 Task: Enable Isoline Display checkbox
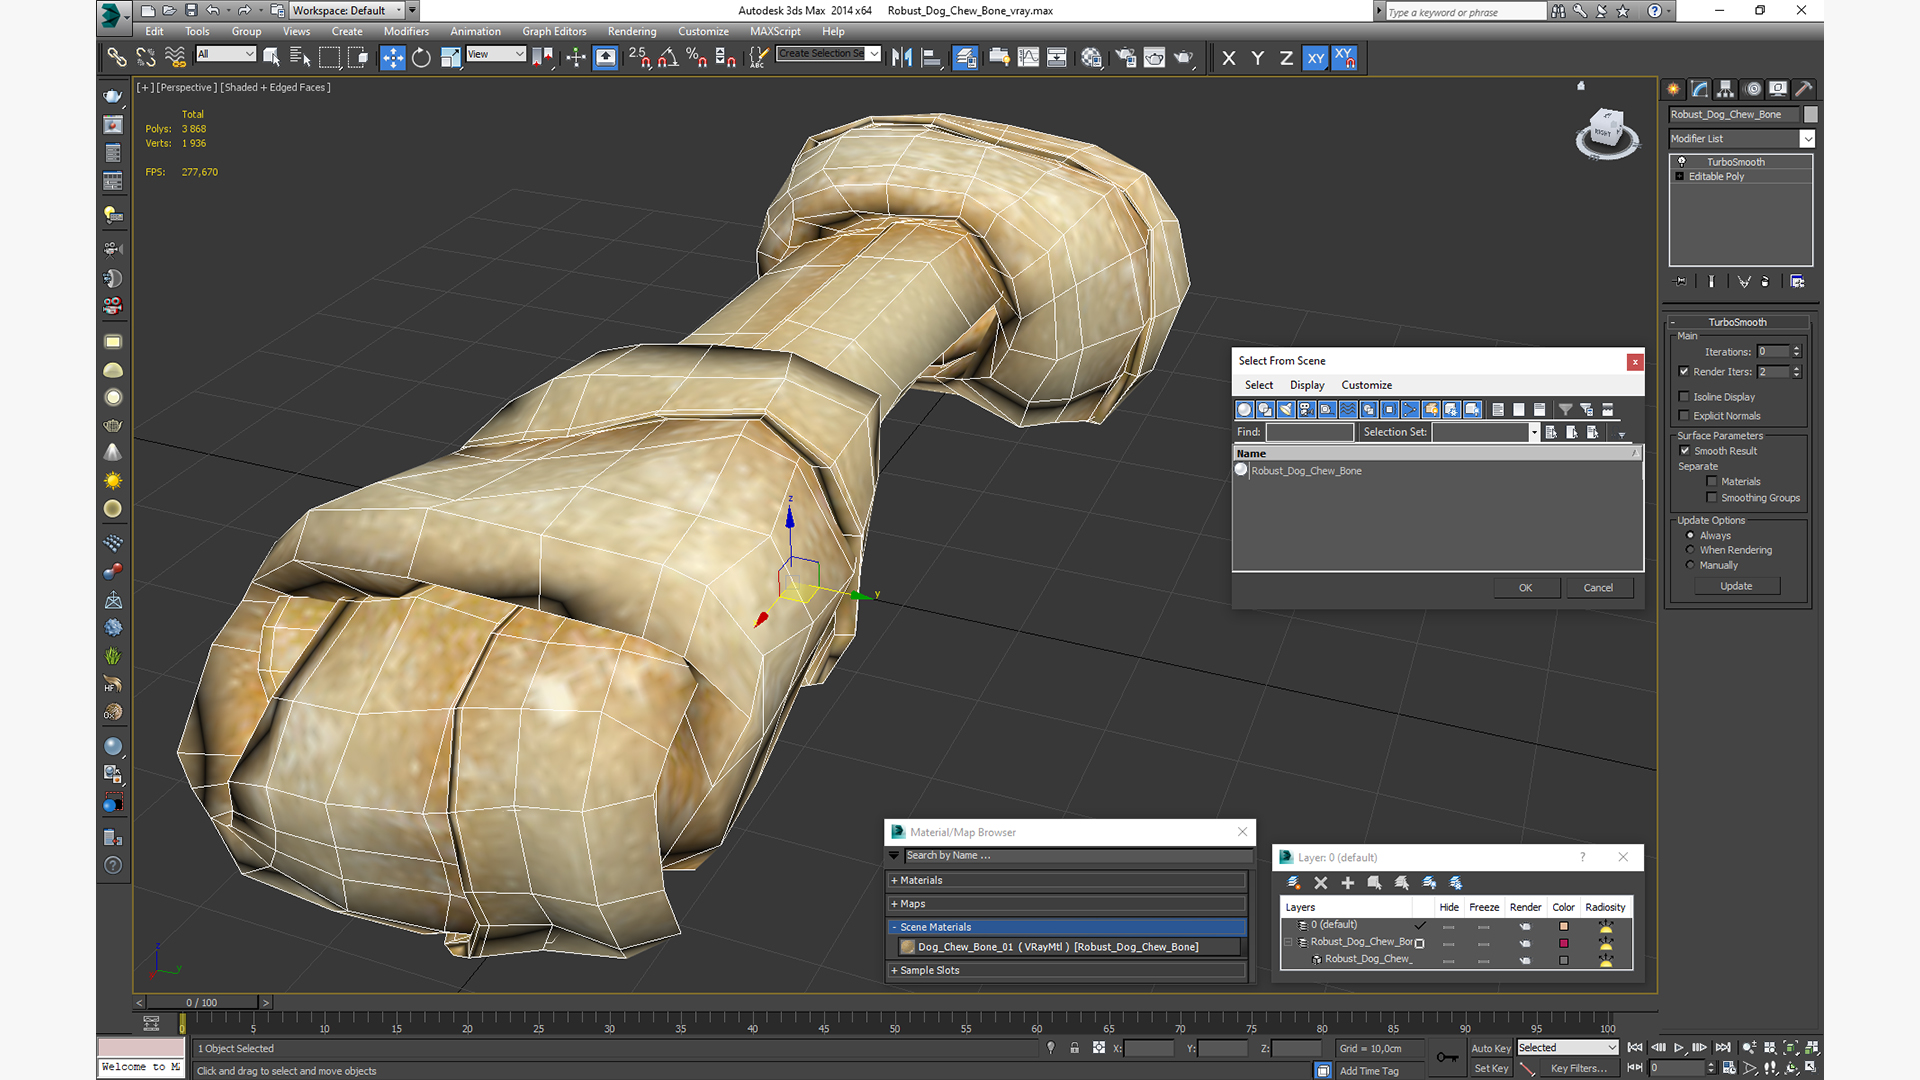[x=1684, y=397]
